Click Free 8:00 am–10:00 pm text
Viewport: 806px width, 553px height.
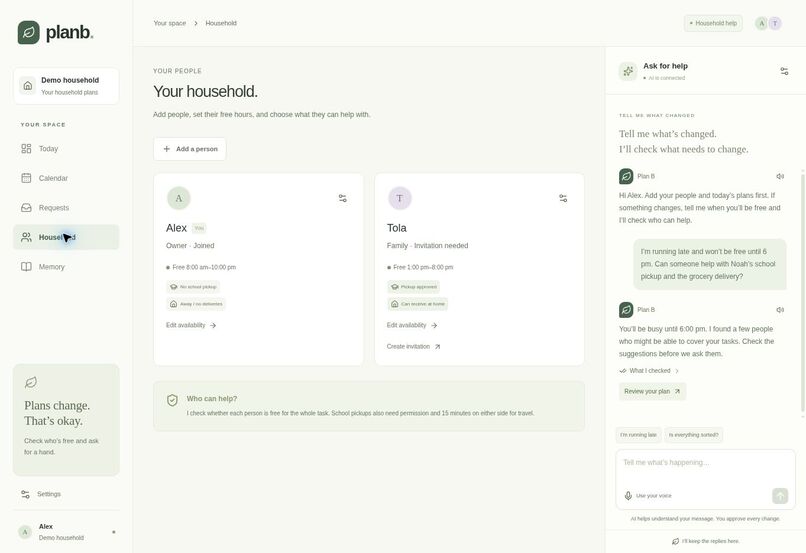(204, 267)
